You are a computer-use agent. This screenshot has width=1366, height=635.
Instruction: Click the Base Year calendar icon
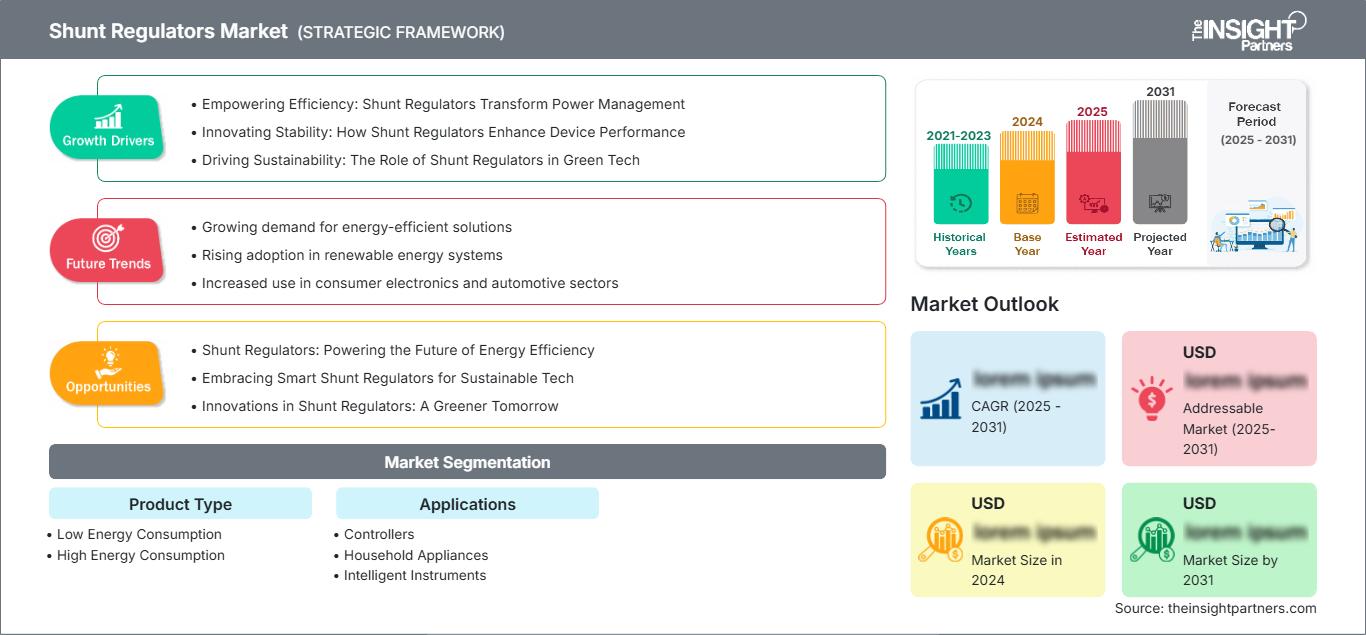(x=1027, y=204)
